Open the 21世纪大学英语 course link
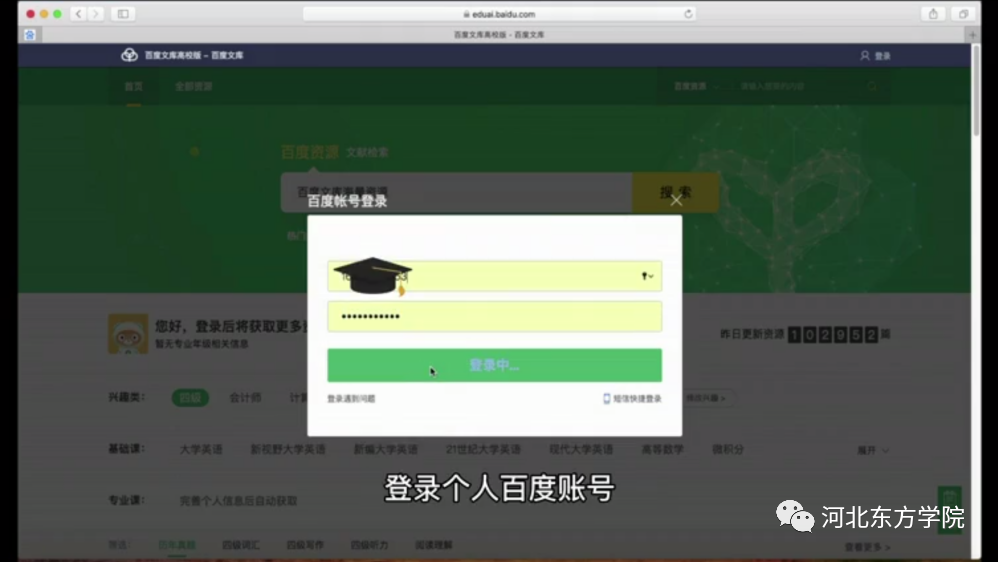 (483, 449)
